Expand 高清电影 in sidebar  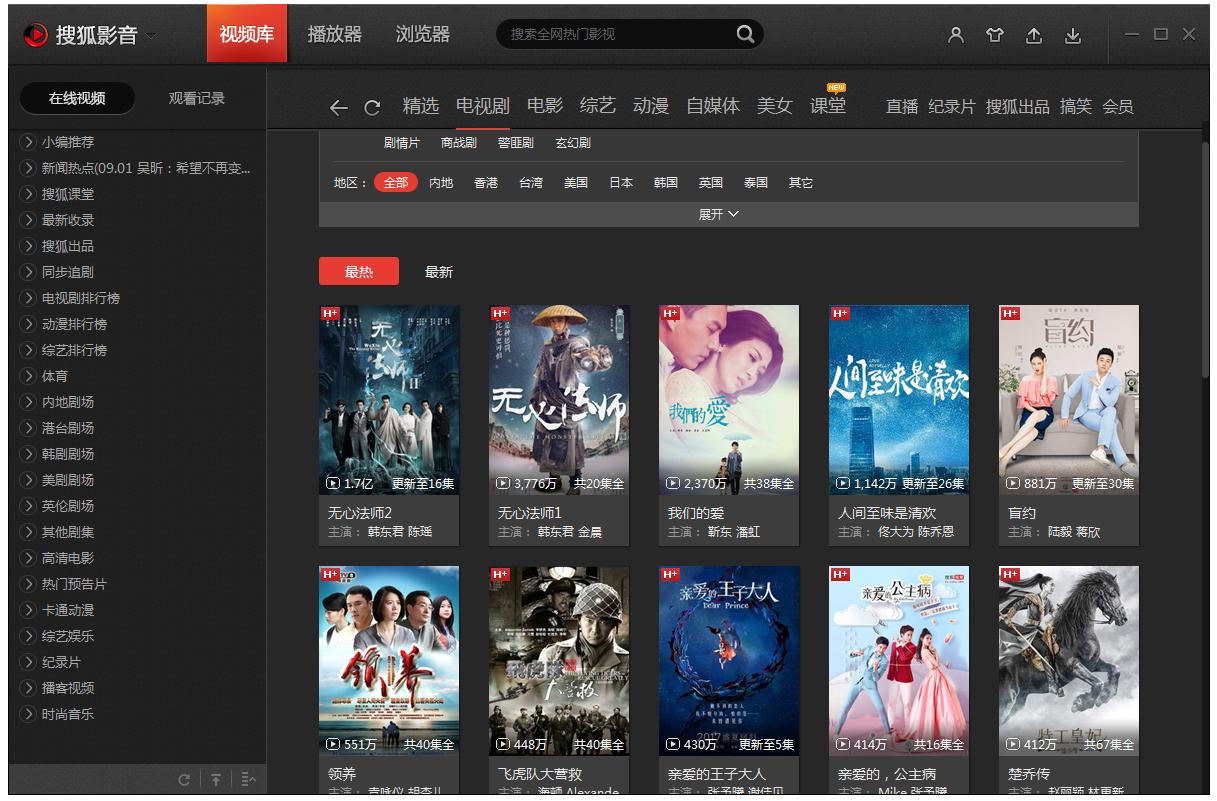point(67,558)
